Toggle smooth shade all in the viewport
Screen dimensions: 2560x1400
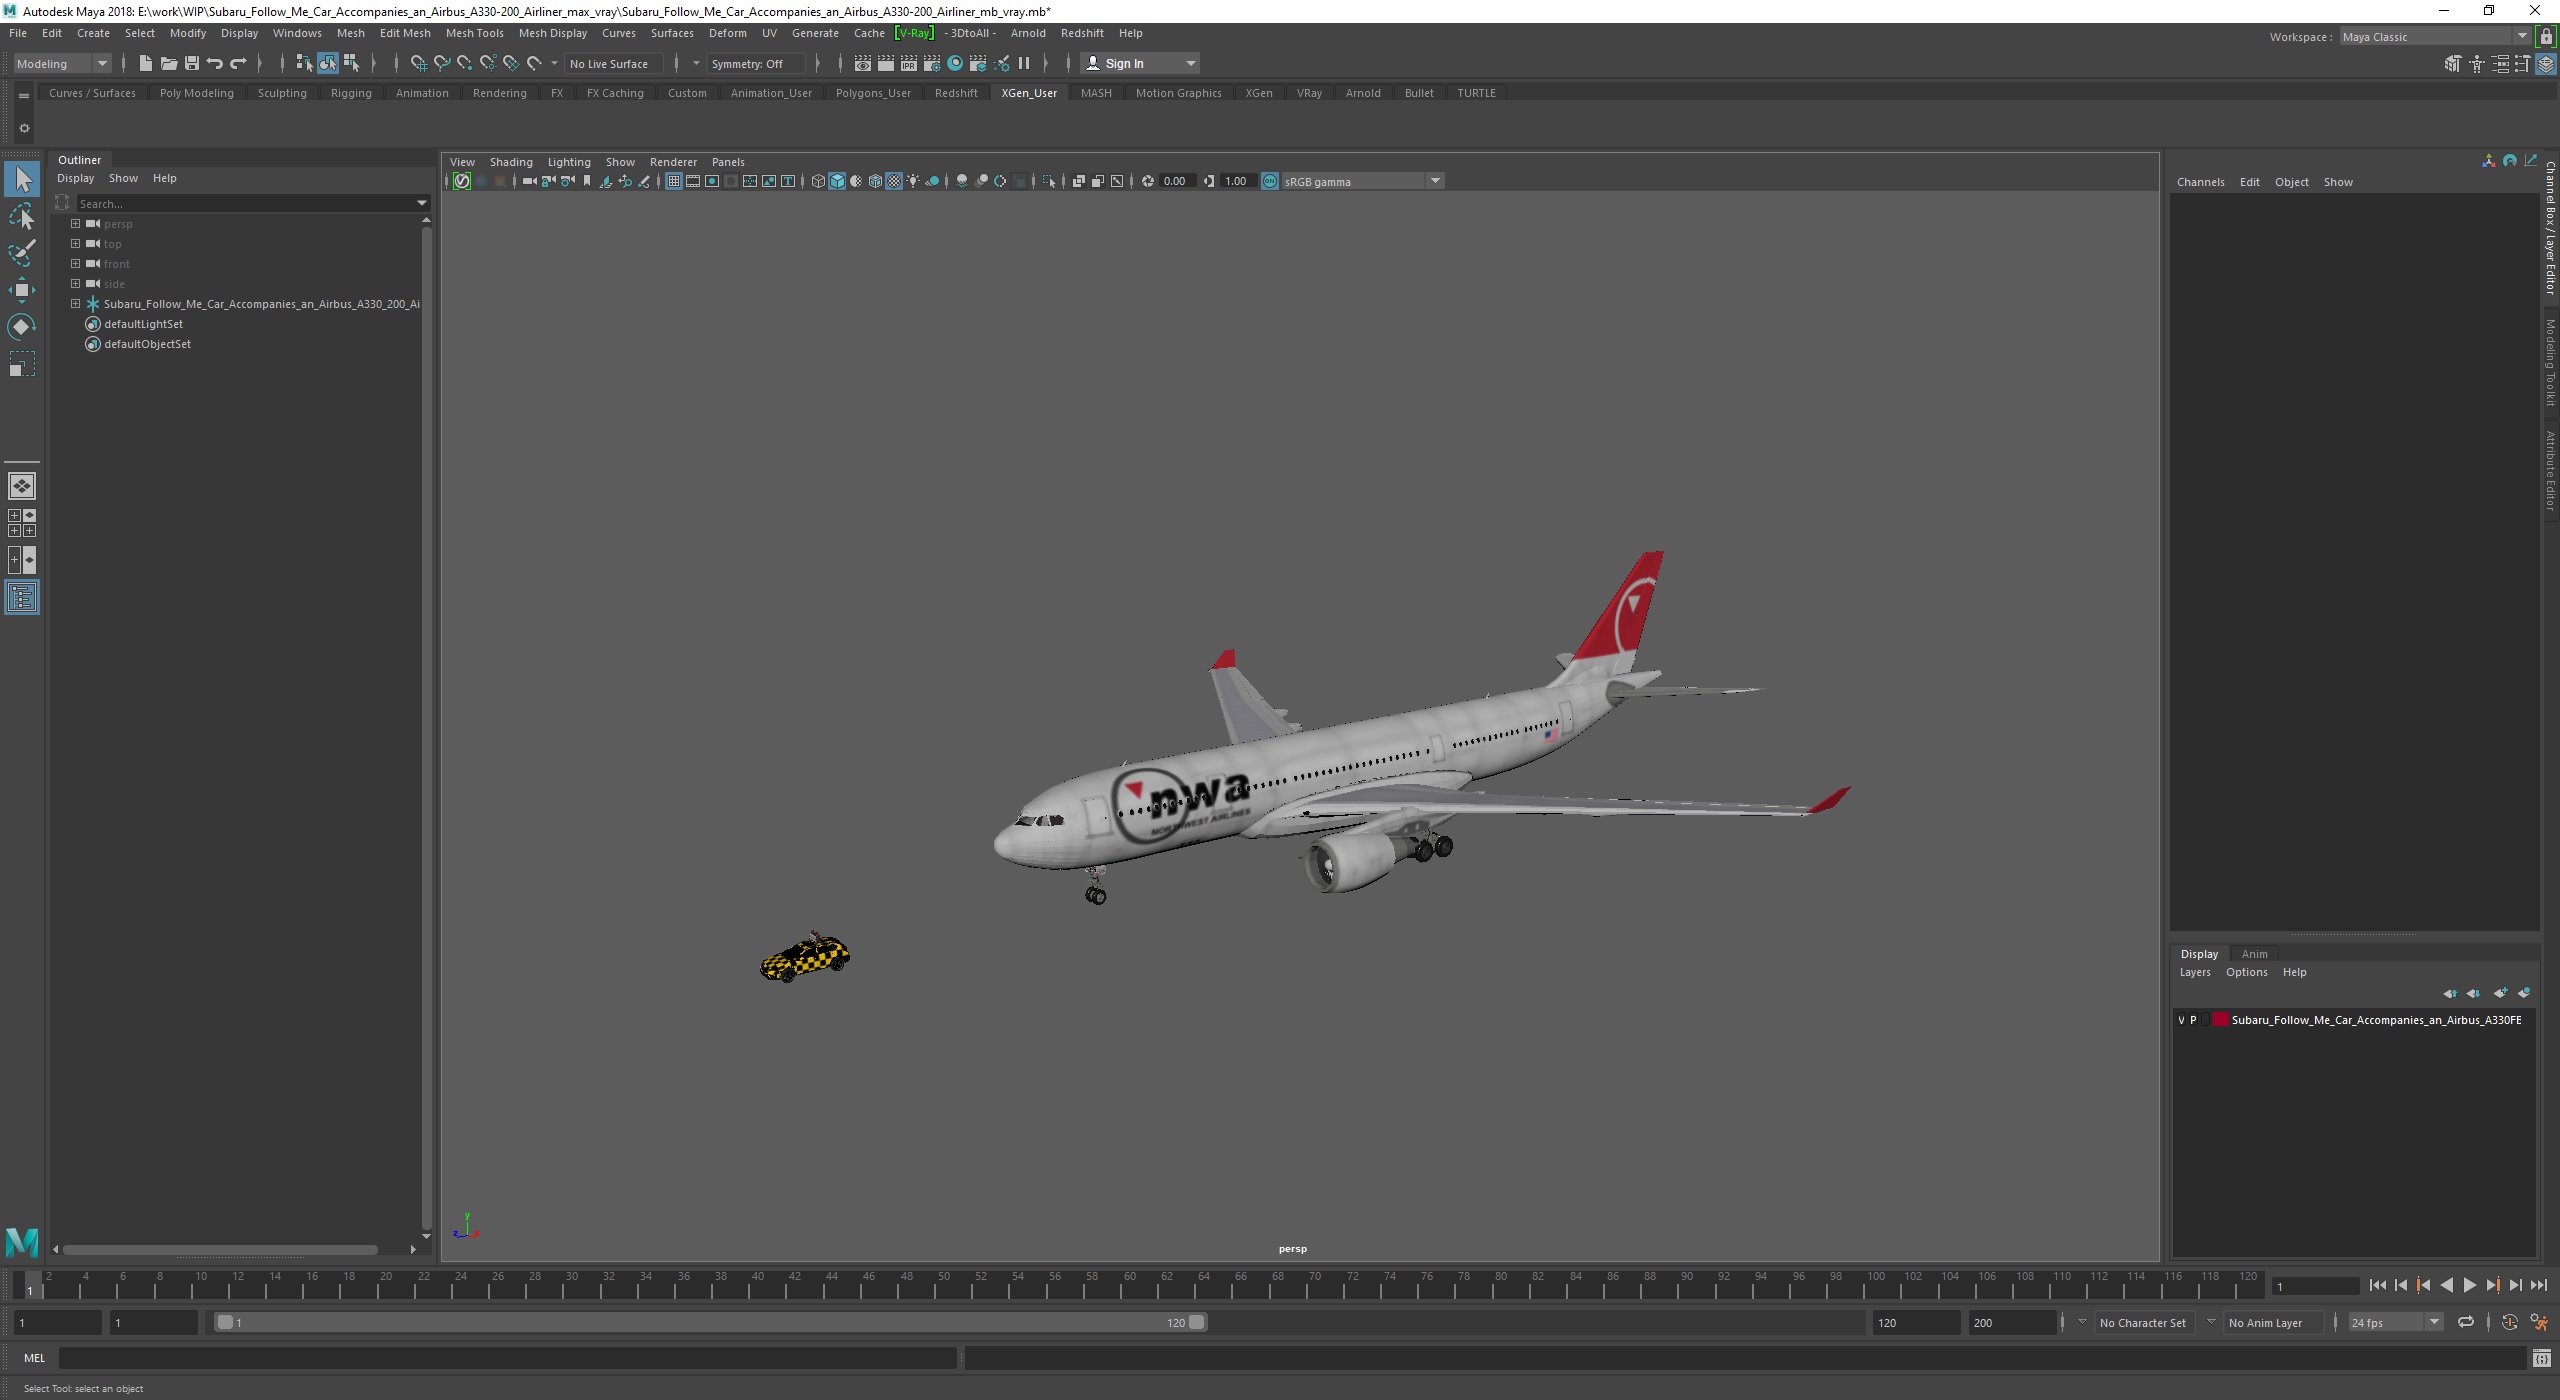(837, 181)
